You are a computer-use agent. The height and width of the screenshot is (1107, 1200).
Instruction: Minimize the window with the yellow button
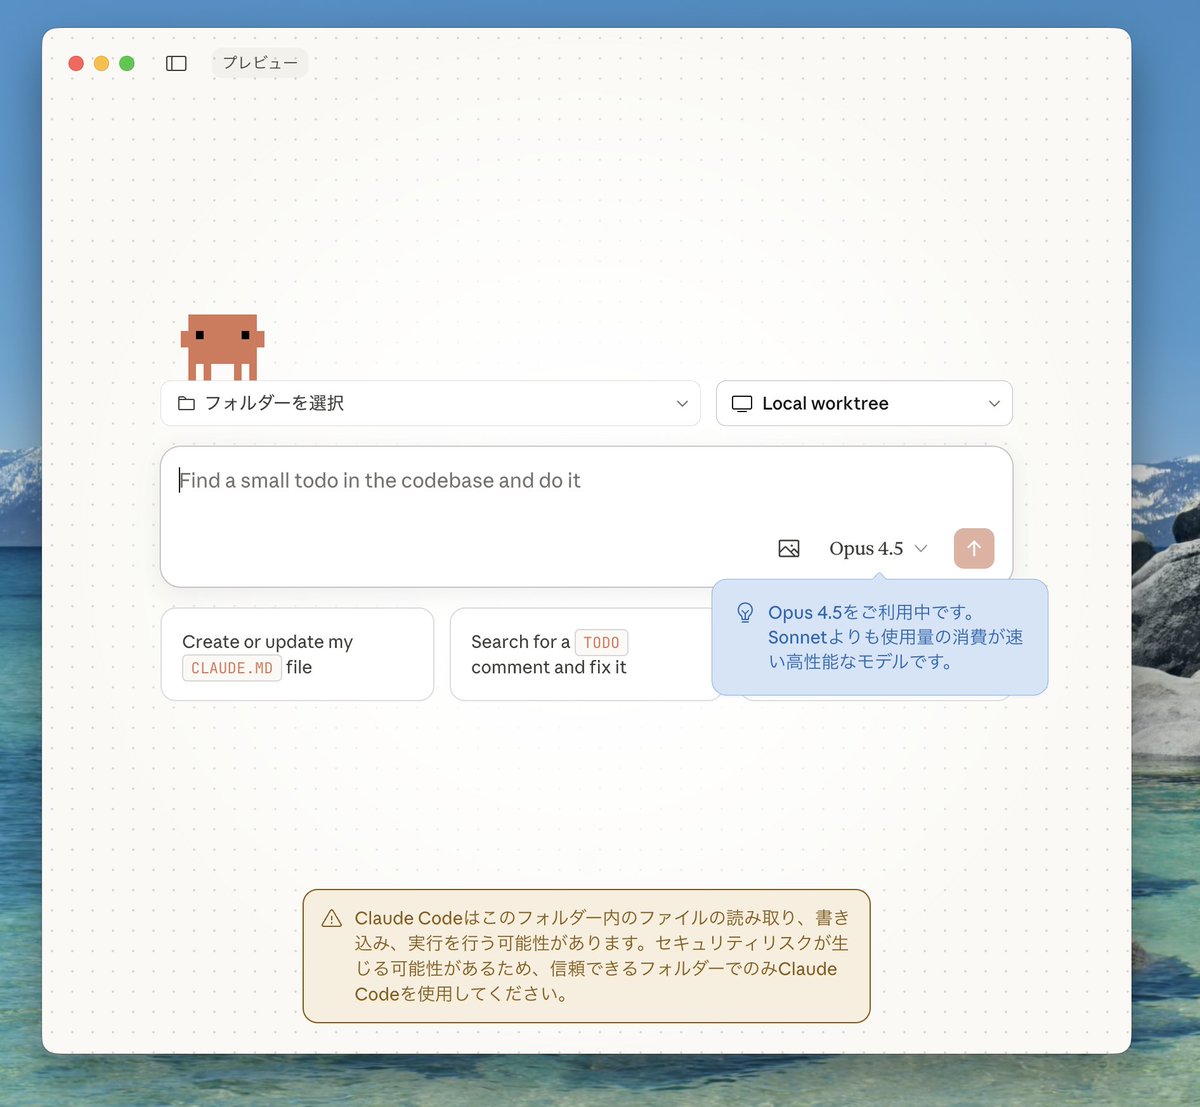pos(101,63)
